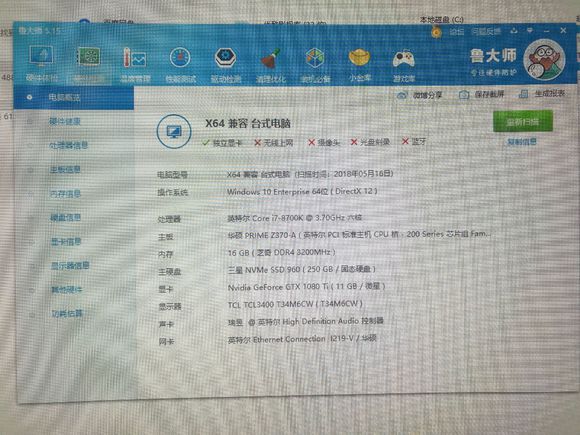Open 装机必备 cube icon
The image size is (580, 435).
315,64
